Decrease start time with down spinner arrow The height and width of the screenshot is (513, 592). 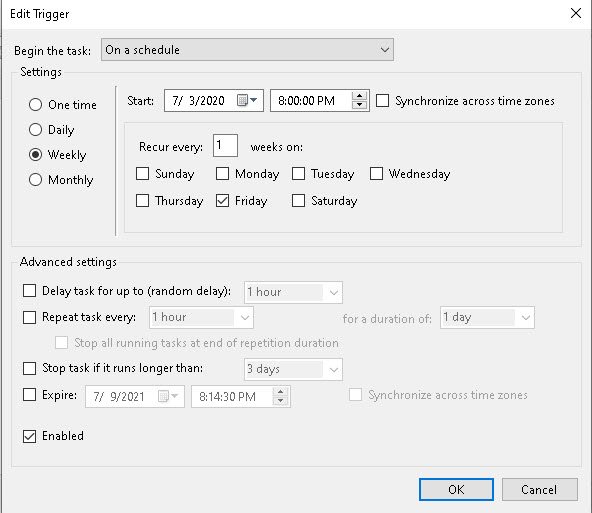point(359,105)
